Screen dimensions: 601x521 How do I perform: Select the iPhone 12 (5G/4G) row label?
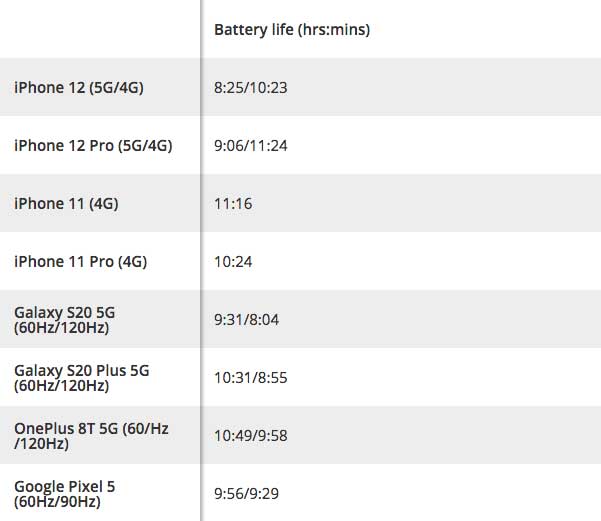click(79, 87)
